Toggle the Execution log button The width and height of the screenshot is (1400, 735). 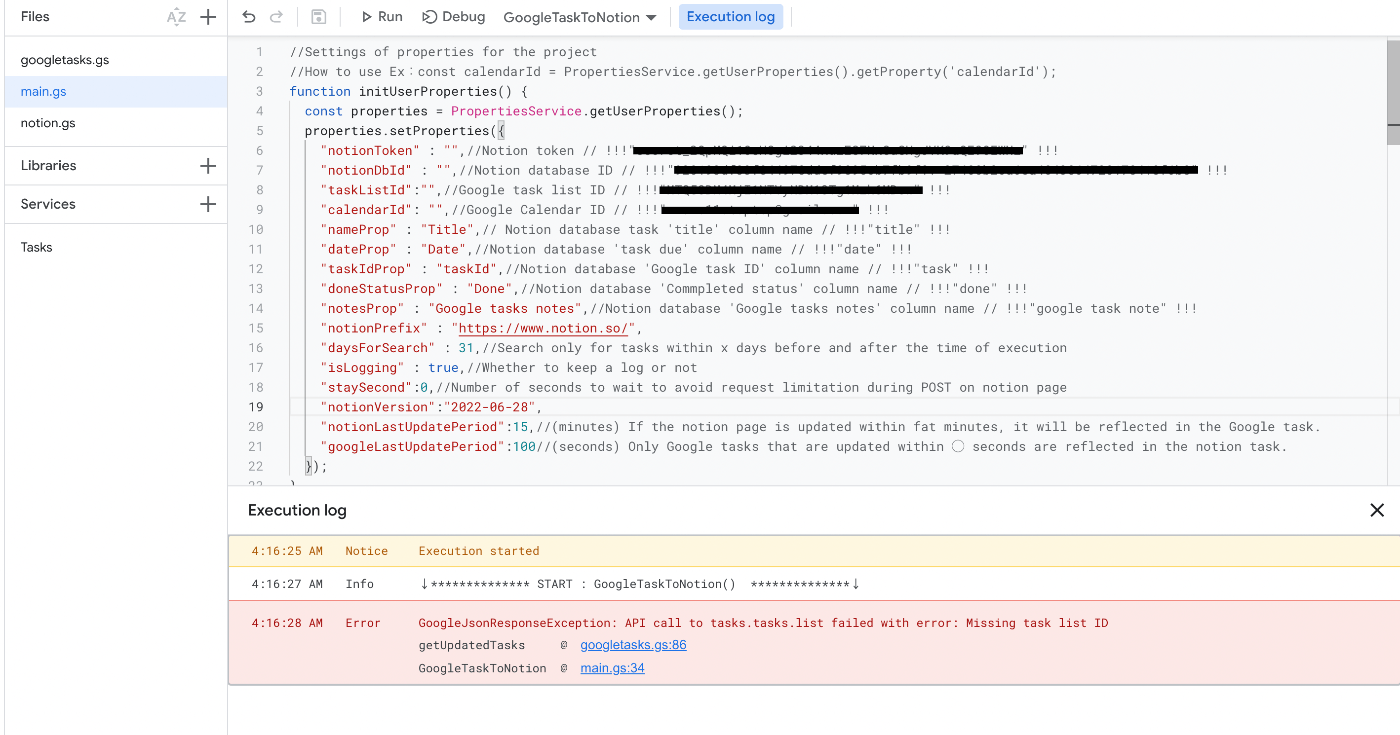click(x=731, y=17)
